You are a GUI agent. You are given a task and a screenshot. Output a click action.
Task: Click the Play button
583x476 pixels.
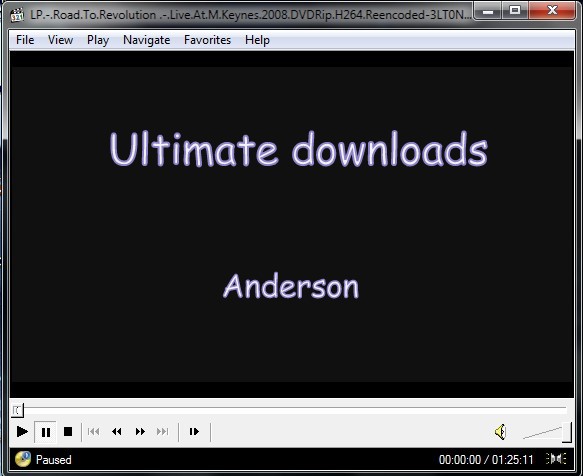(22, 432)
